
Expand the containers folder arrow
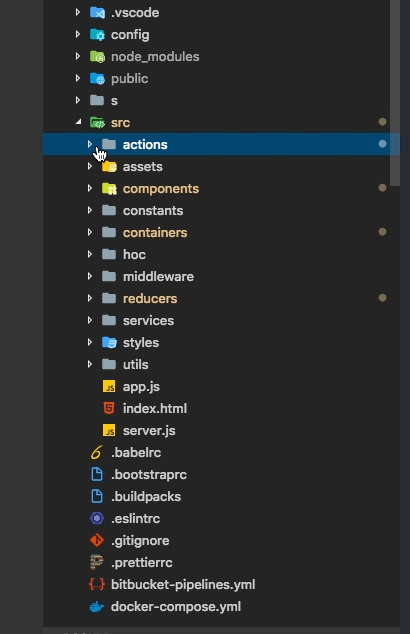pos(90,232)
